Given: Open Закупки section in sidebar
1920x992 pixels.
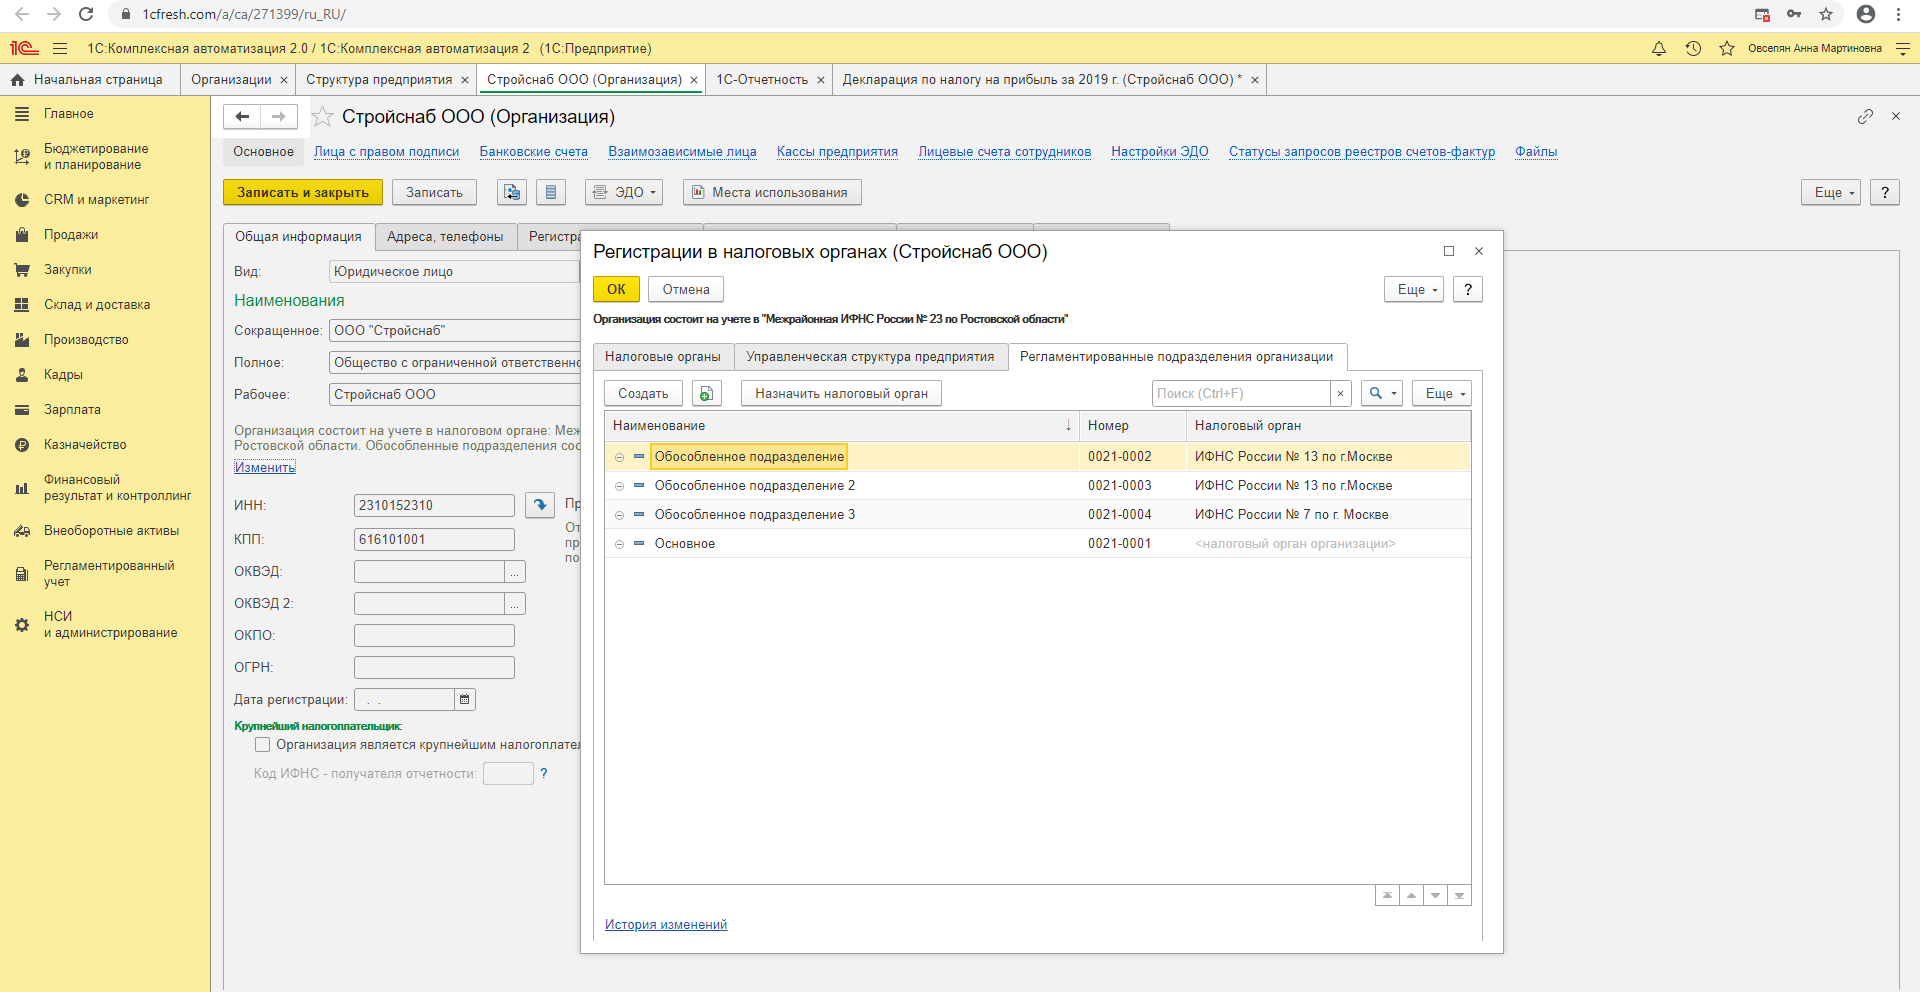Looking at the screenshot, I should [x=105, y=270].
